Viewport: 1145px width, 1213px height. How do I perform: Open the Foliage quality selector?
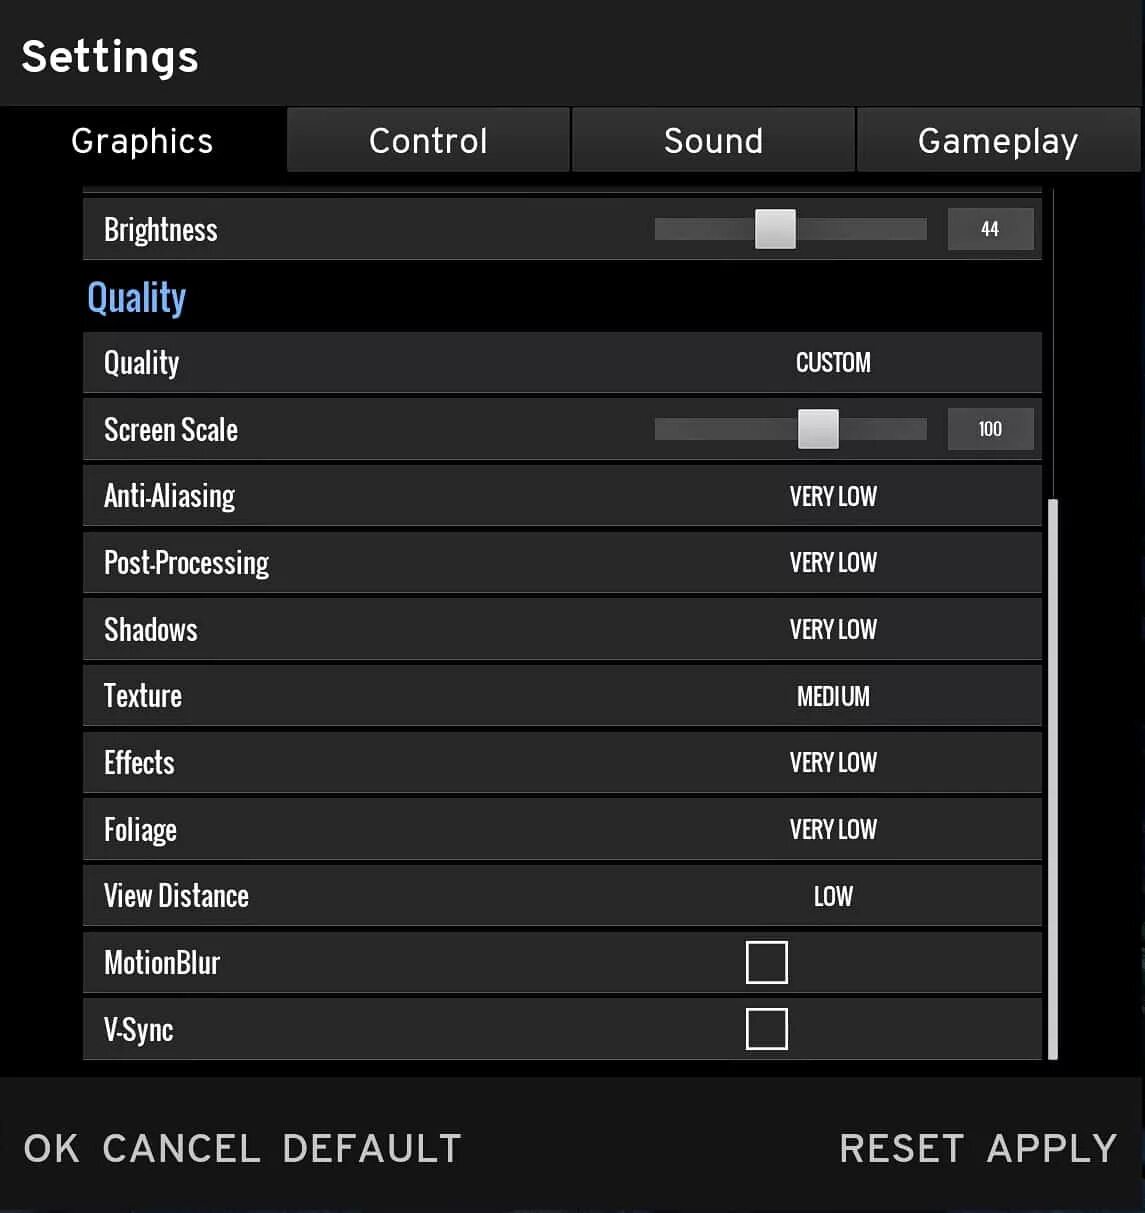tap(833, 830)
